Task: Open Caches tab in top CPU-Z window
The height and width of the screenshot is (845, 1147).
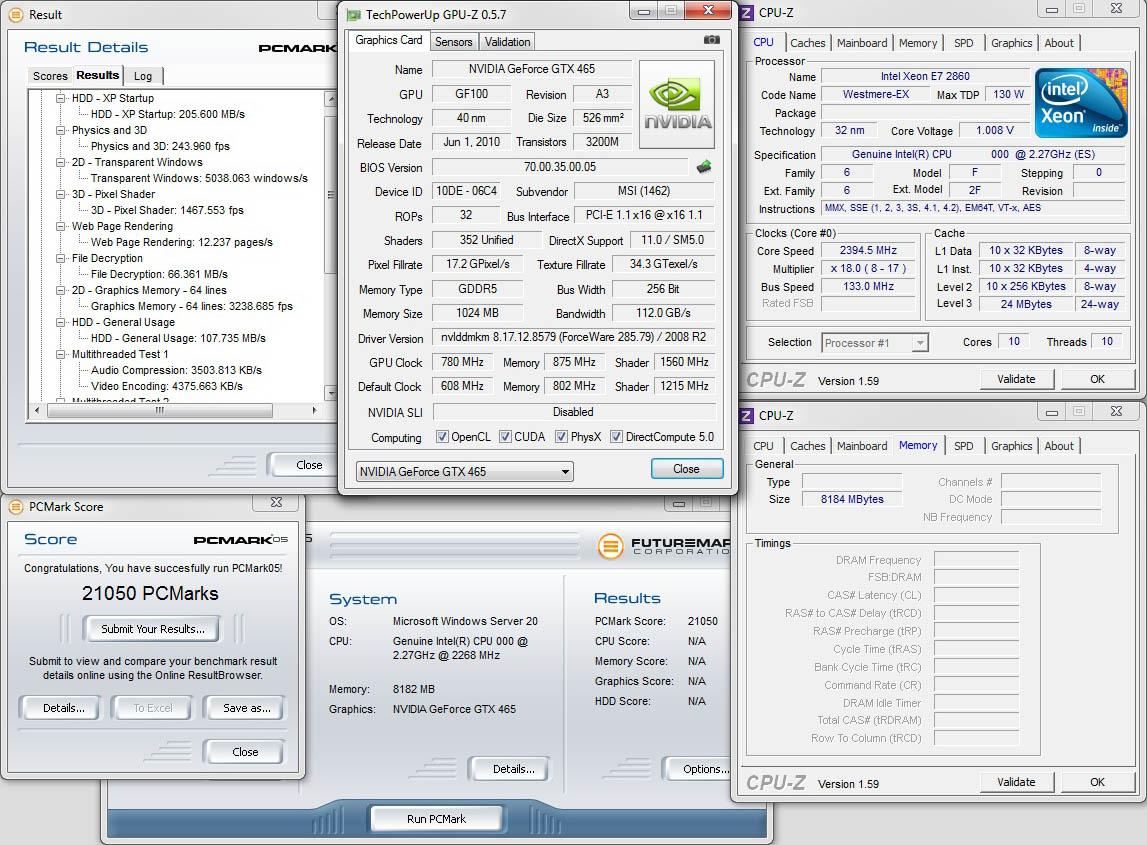Action: 808,43
